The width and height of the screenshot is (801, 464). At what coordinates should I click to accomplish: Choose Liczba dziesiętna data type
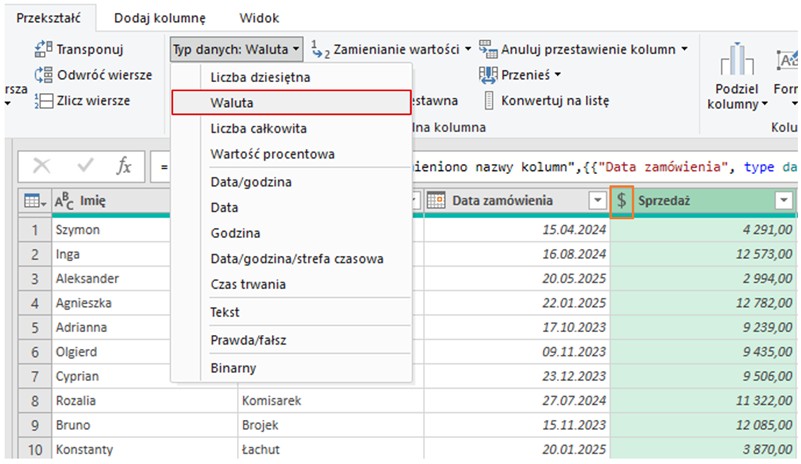(x=291, y=77)
